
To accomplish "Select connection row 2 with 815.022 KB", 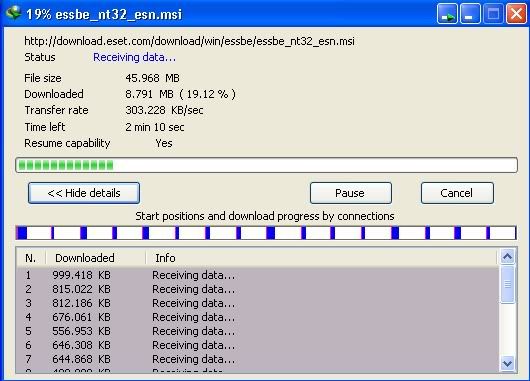I will coord(258,289).
